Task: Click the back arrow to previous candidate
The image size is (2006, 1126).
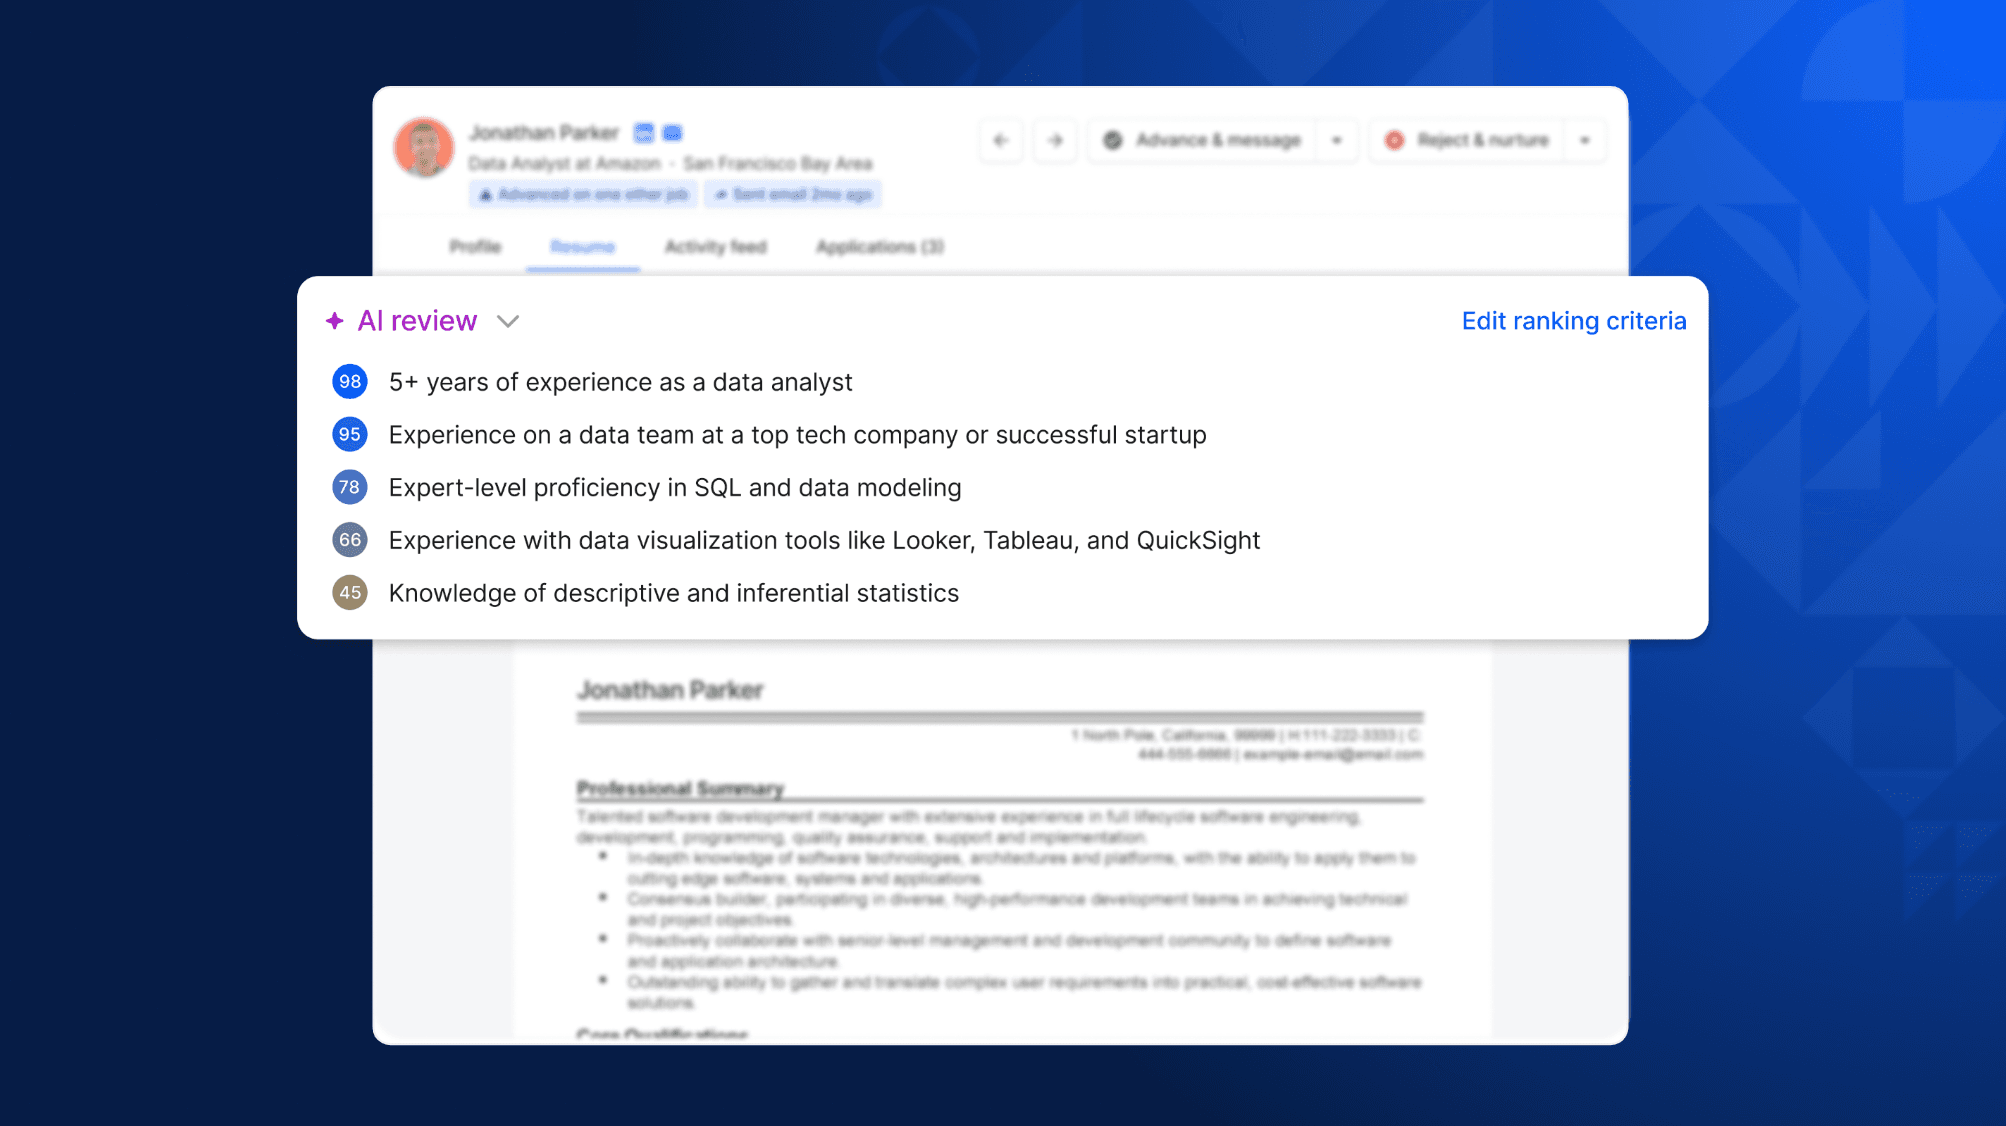Action: click(x=1000, y=140)
